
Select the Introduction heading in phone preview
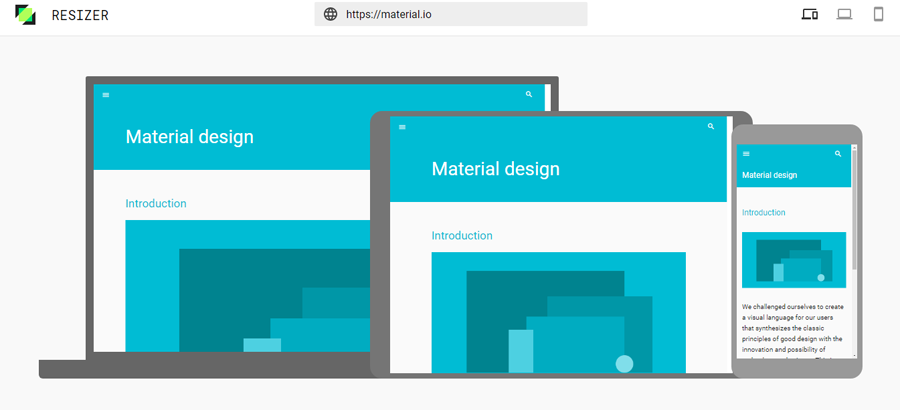click(x=763, y=213)
